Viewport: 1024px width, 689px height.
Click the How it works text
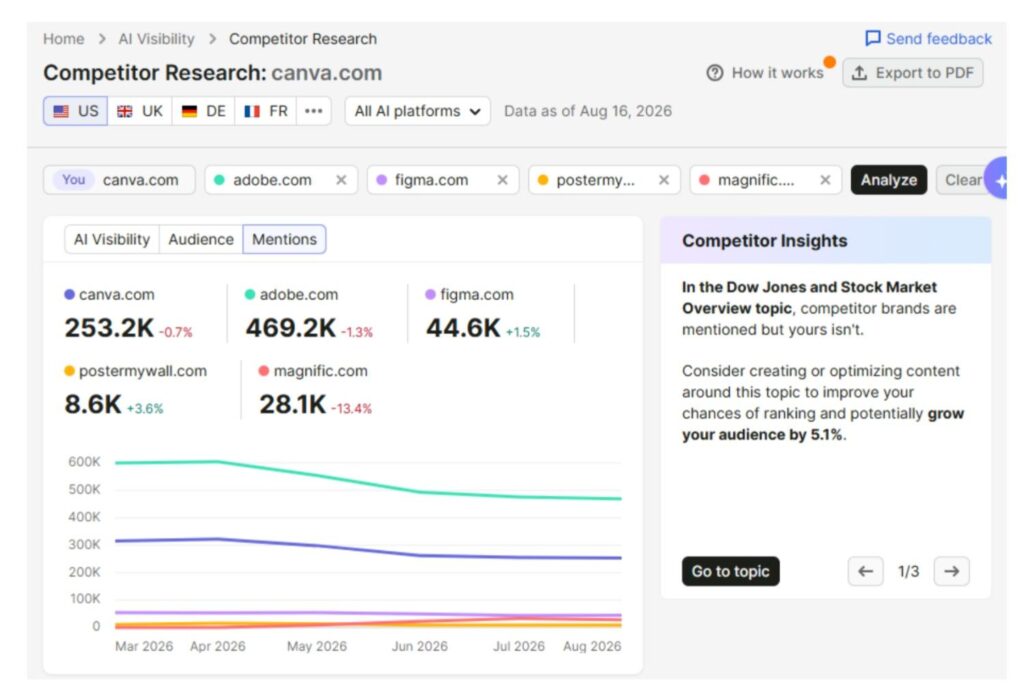(x=777, y=72)
